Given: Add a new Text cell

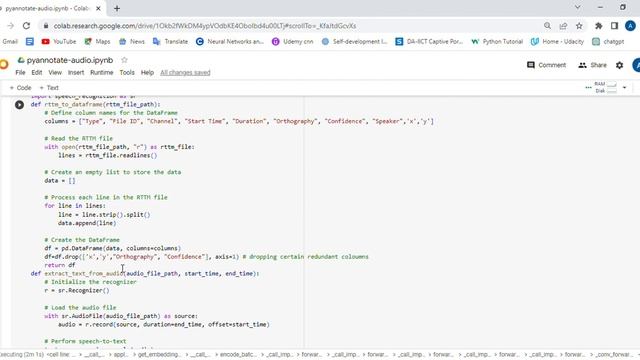Looking at the screenshot, I should click(49, 88).
